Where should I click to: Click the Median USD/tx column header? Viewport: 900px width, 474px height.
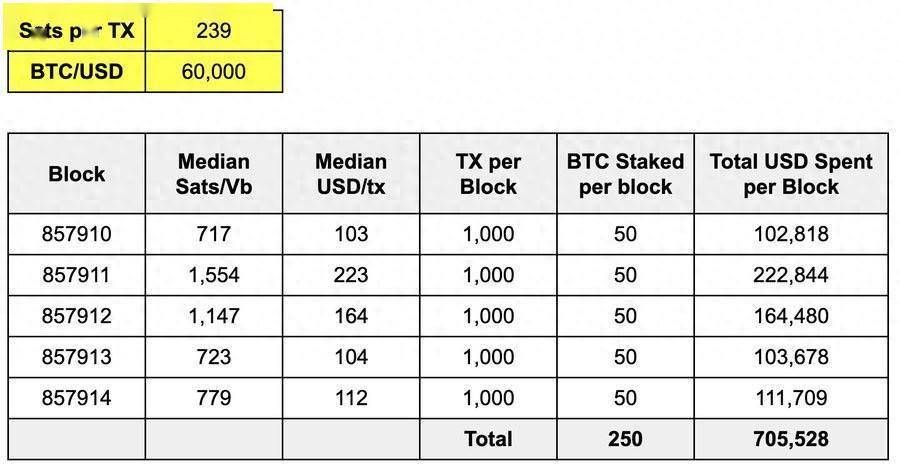(351, 174)
